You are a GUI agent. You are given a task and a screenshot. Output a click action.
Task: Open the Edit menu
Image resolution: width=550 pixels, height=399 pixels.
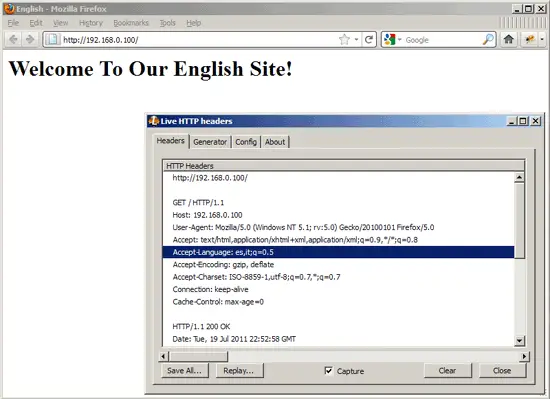pyautogui.click(x=36, y=23)
